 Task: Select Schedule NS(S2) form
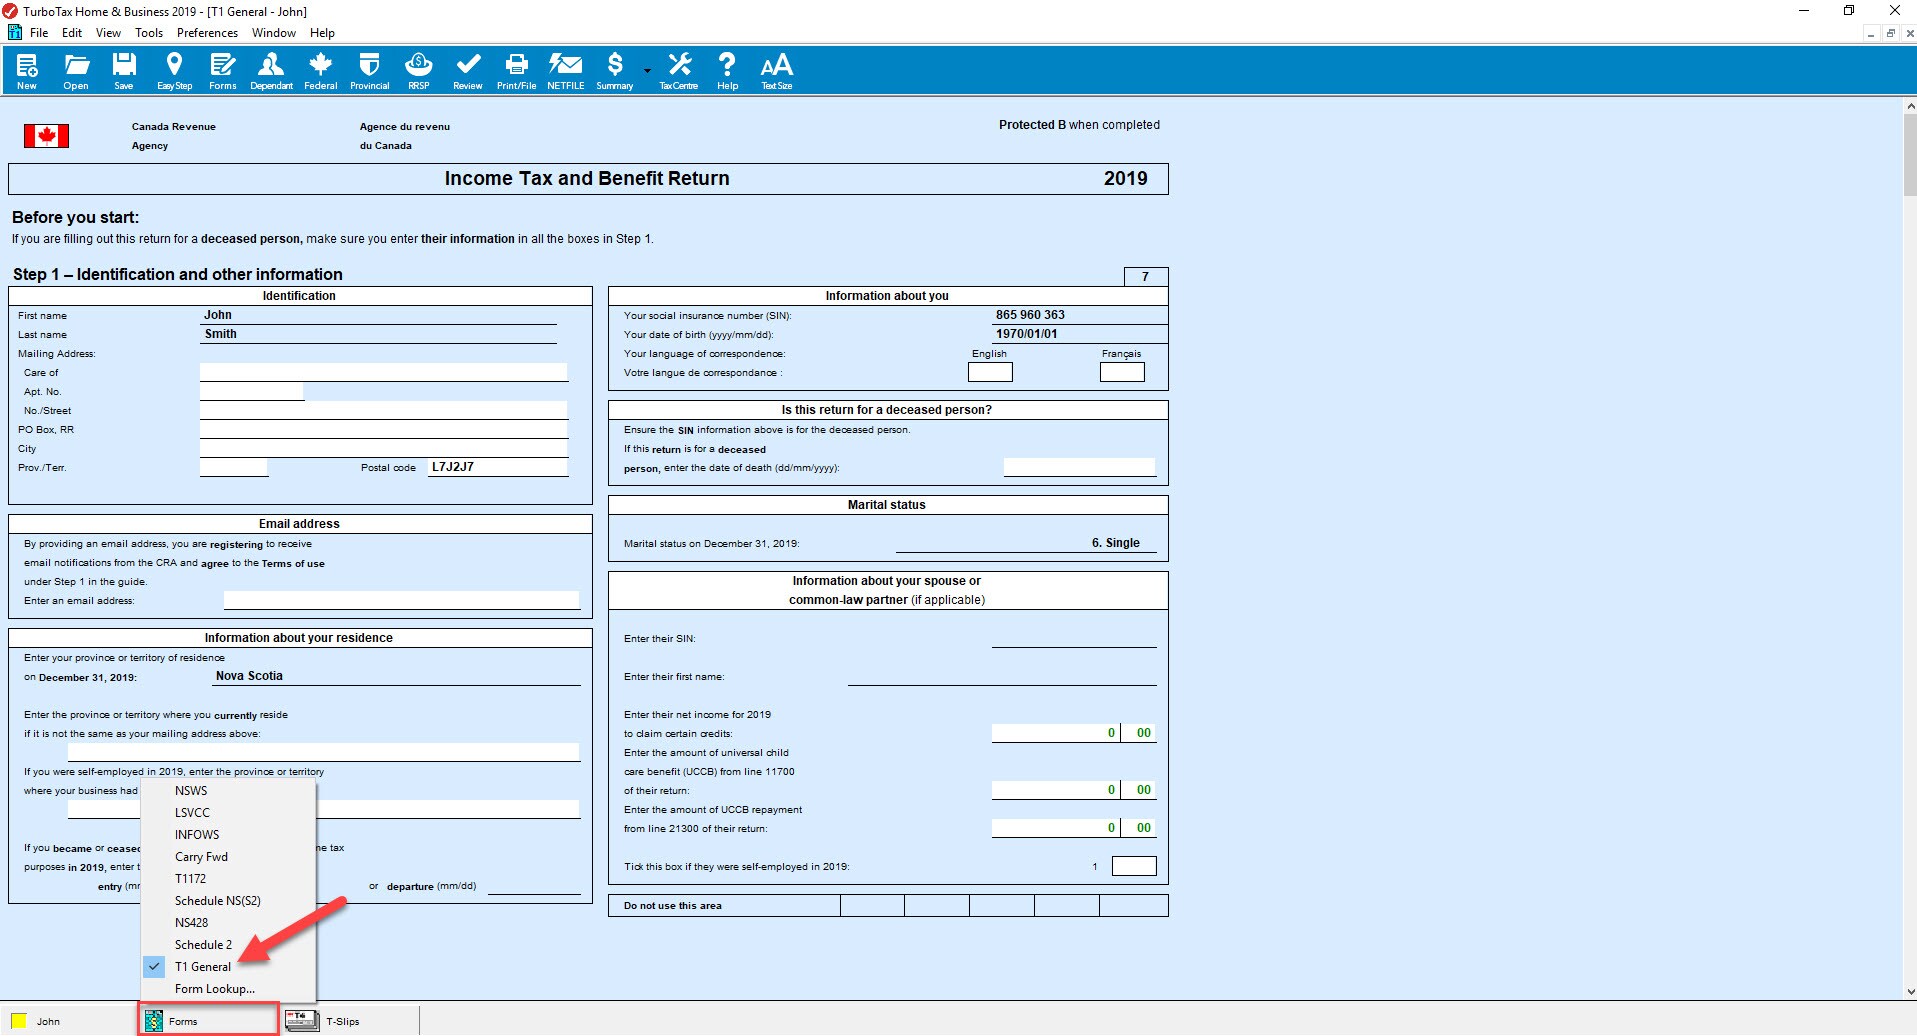coord(228,901)
